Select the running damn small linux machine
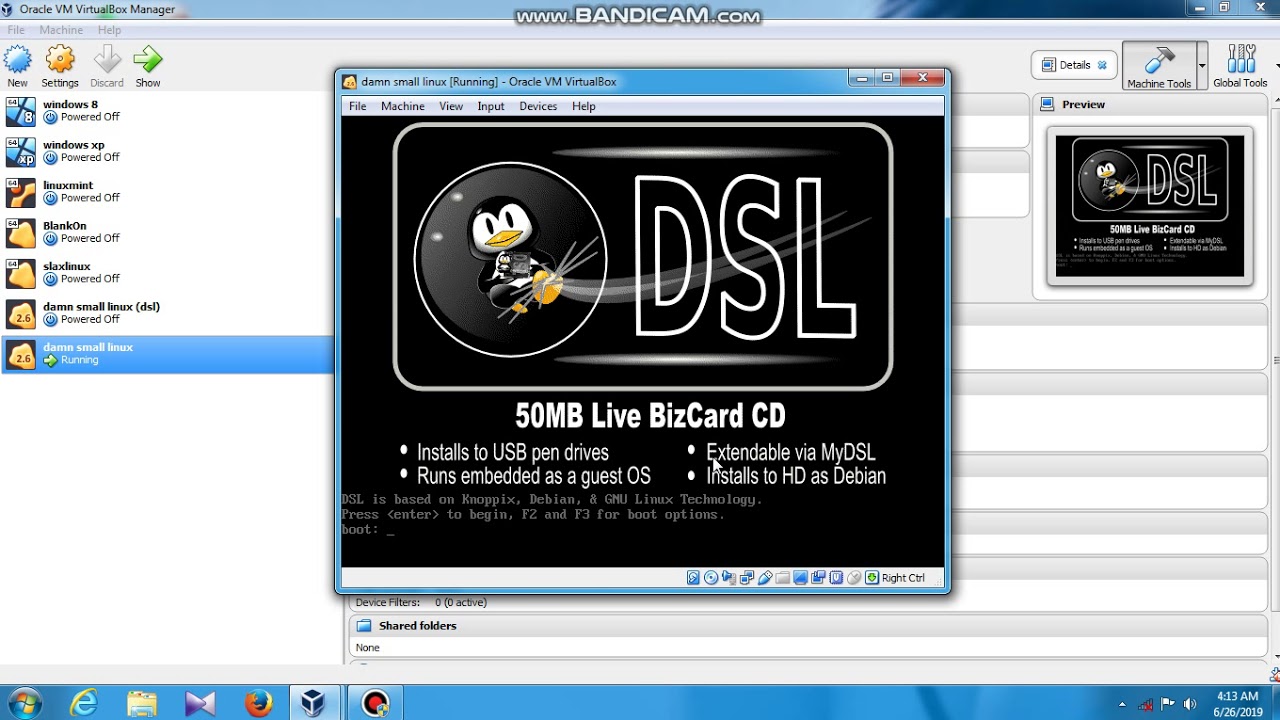 click(168, 354)
